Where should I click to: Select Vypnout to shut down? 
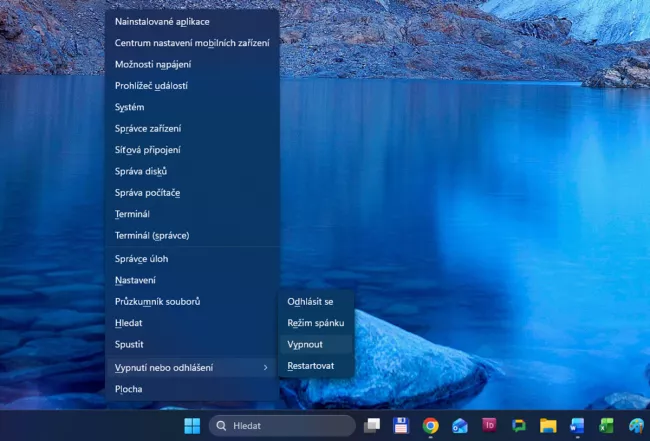(x=305, y=344)
